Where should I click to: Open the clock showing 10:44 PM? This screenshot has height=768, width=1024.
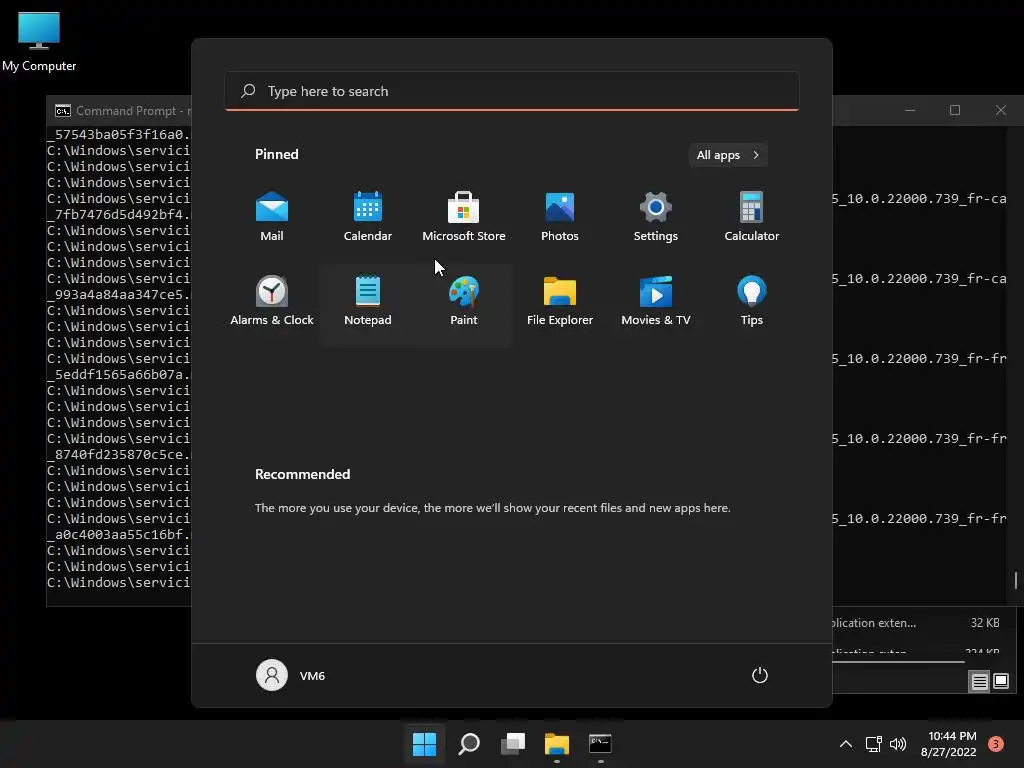950,744
